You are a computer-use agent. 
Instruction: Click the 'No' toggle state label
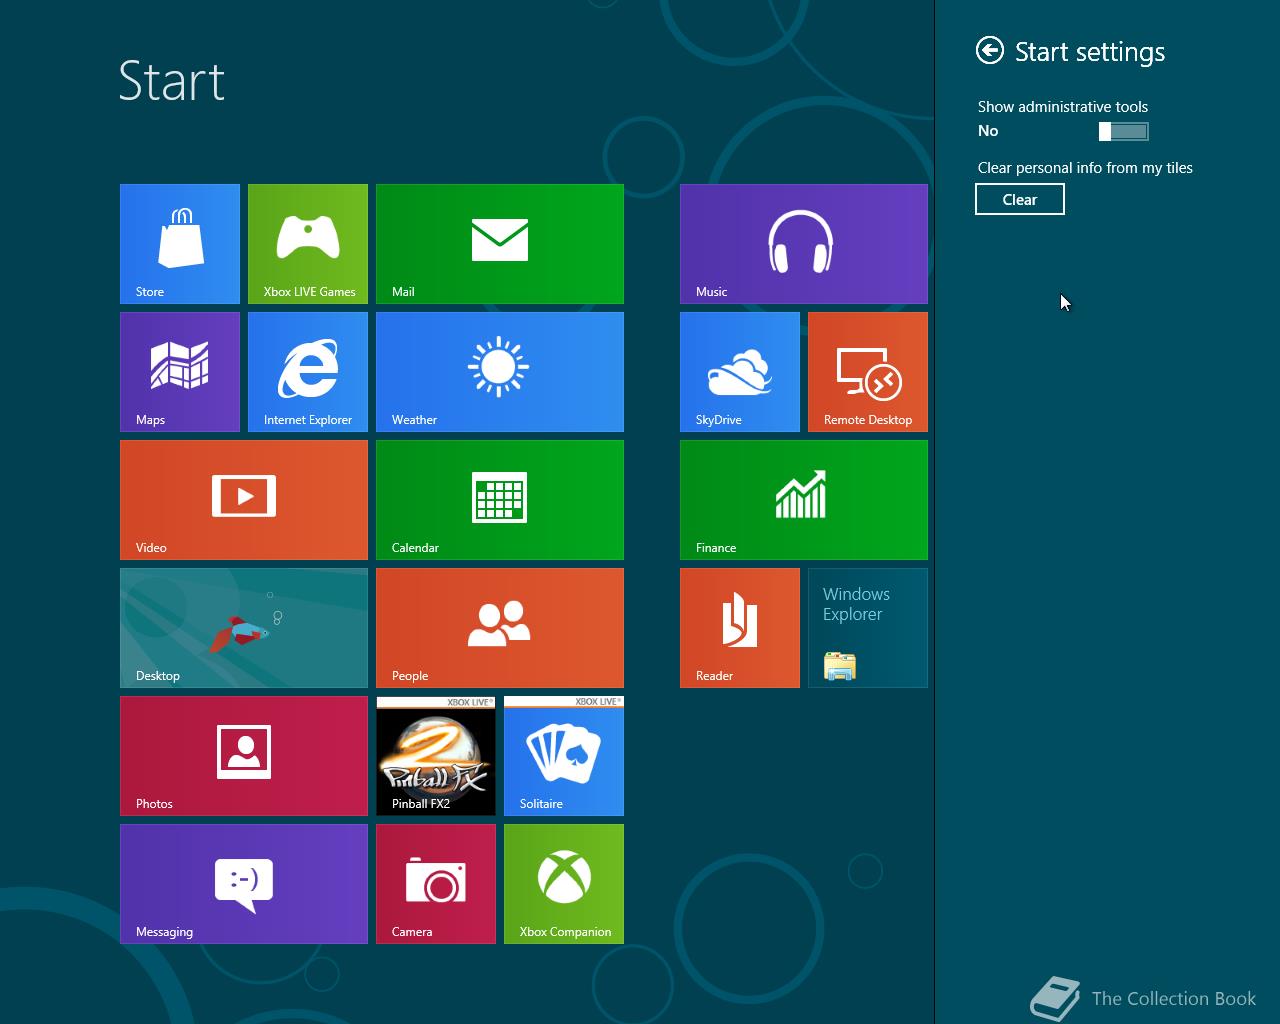coord(988,131)
